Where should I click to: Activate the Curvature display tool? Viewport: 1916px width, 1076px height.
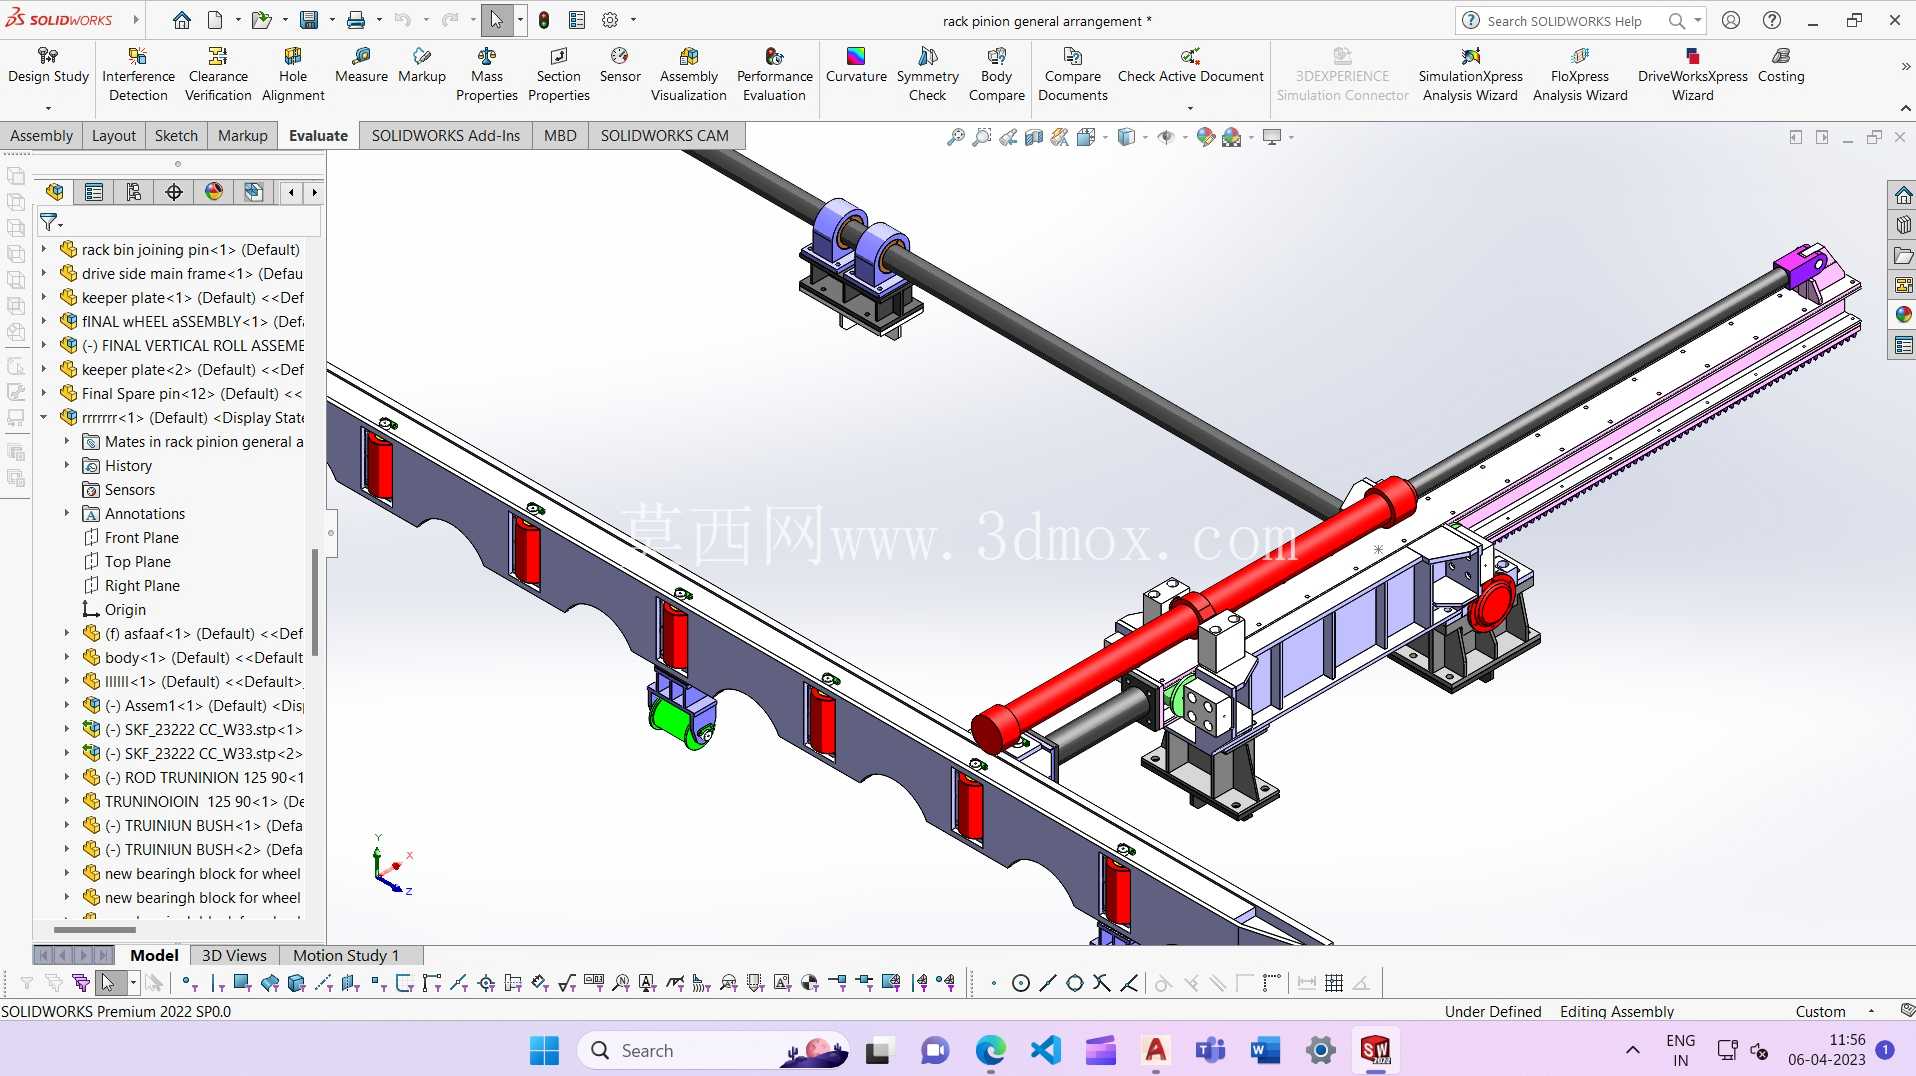pyautogui.click(x=856, y=66)
